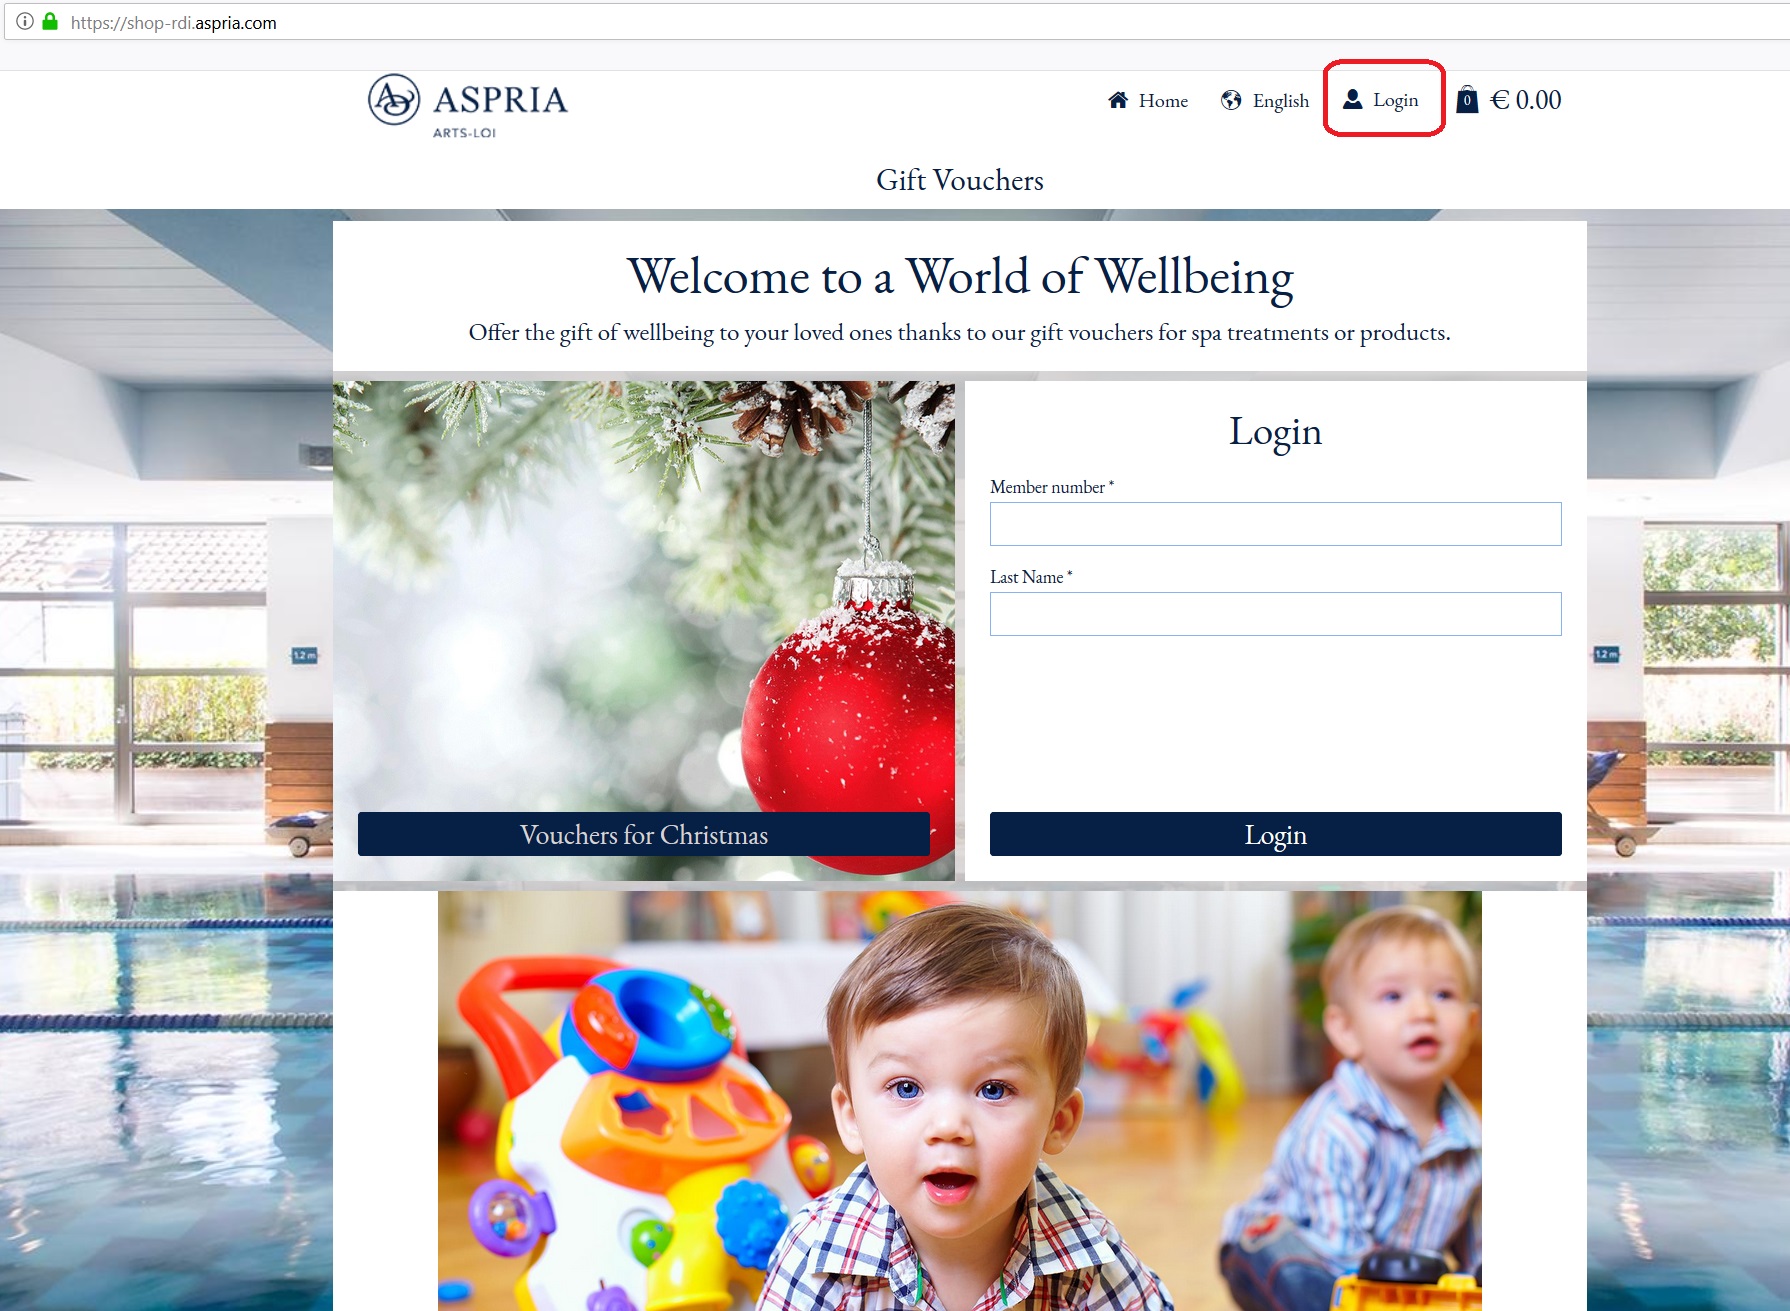Viewport: 1790px width, 1311px height.
Task: Click the cart total € 0.00
Action: [x=1525, y=100]
